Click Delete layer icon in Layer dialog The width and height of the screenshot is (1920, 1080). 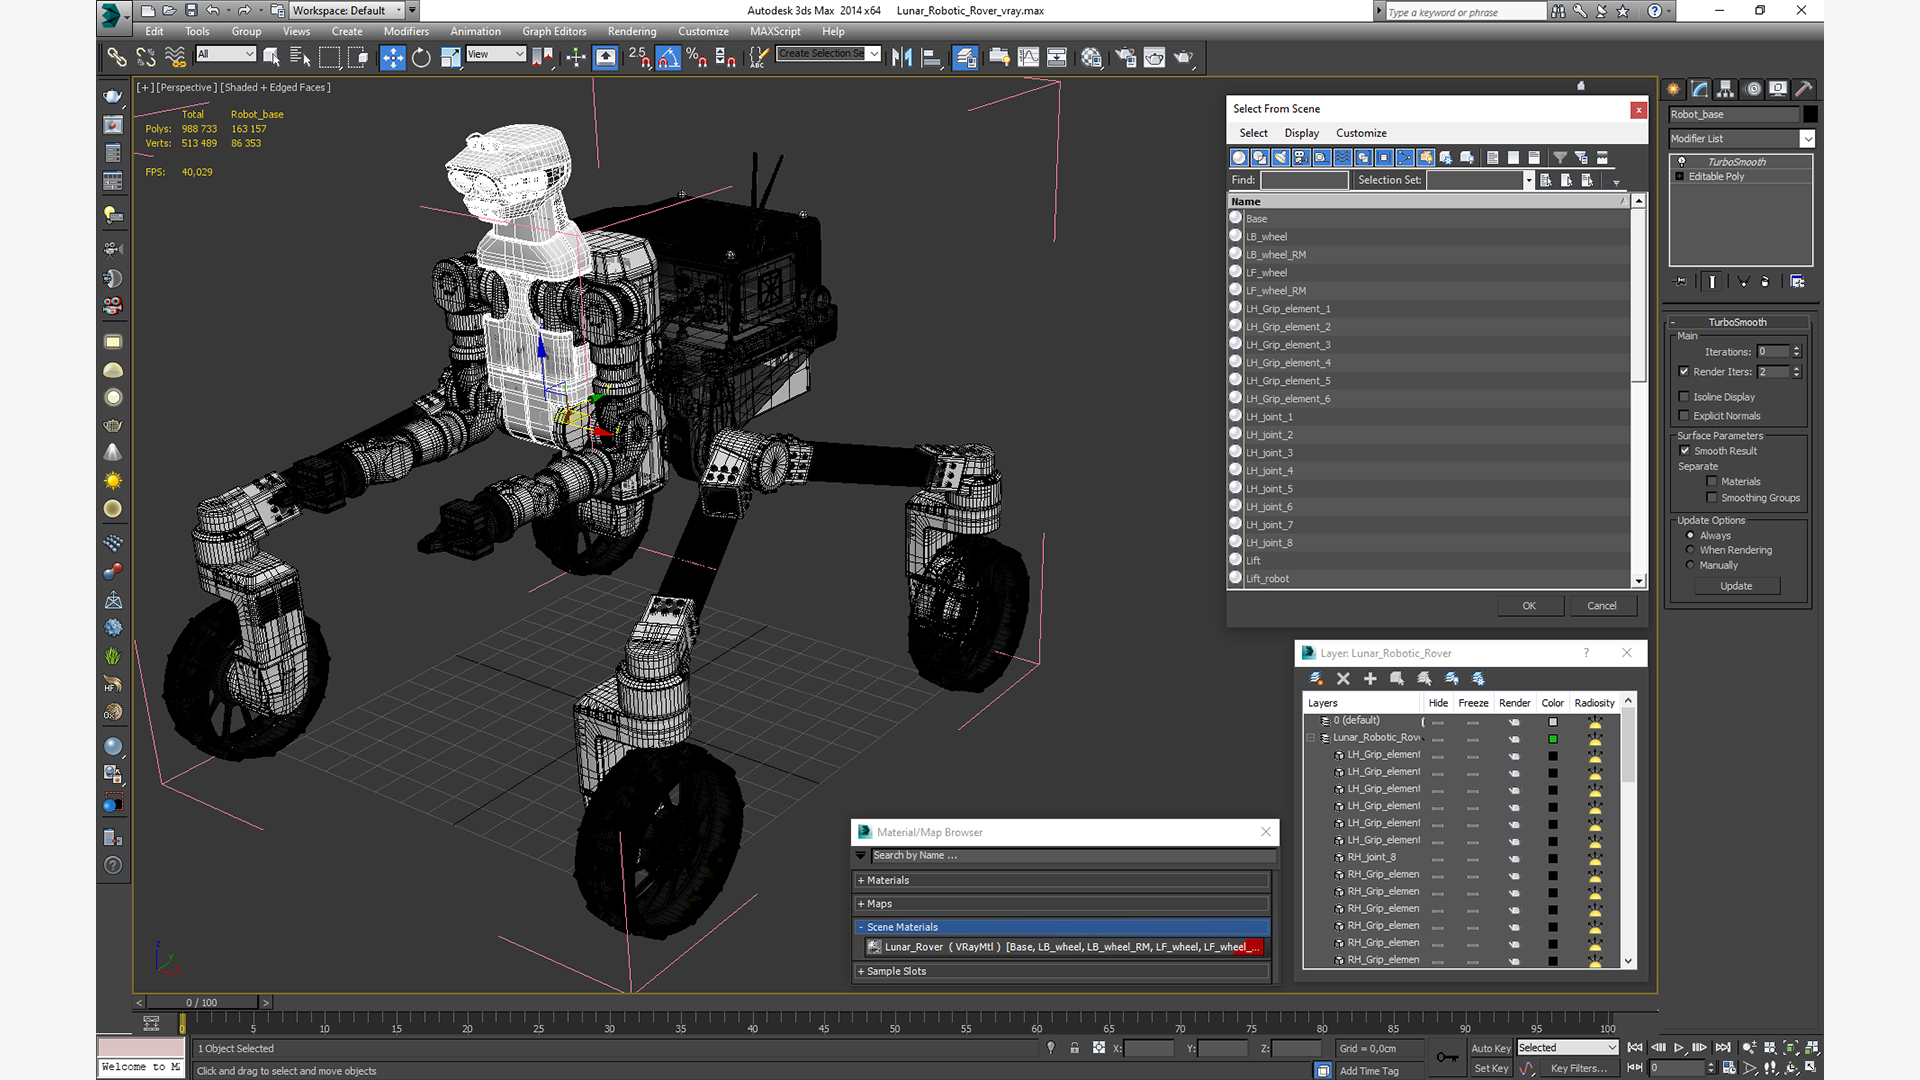click(1343, 679)
